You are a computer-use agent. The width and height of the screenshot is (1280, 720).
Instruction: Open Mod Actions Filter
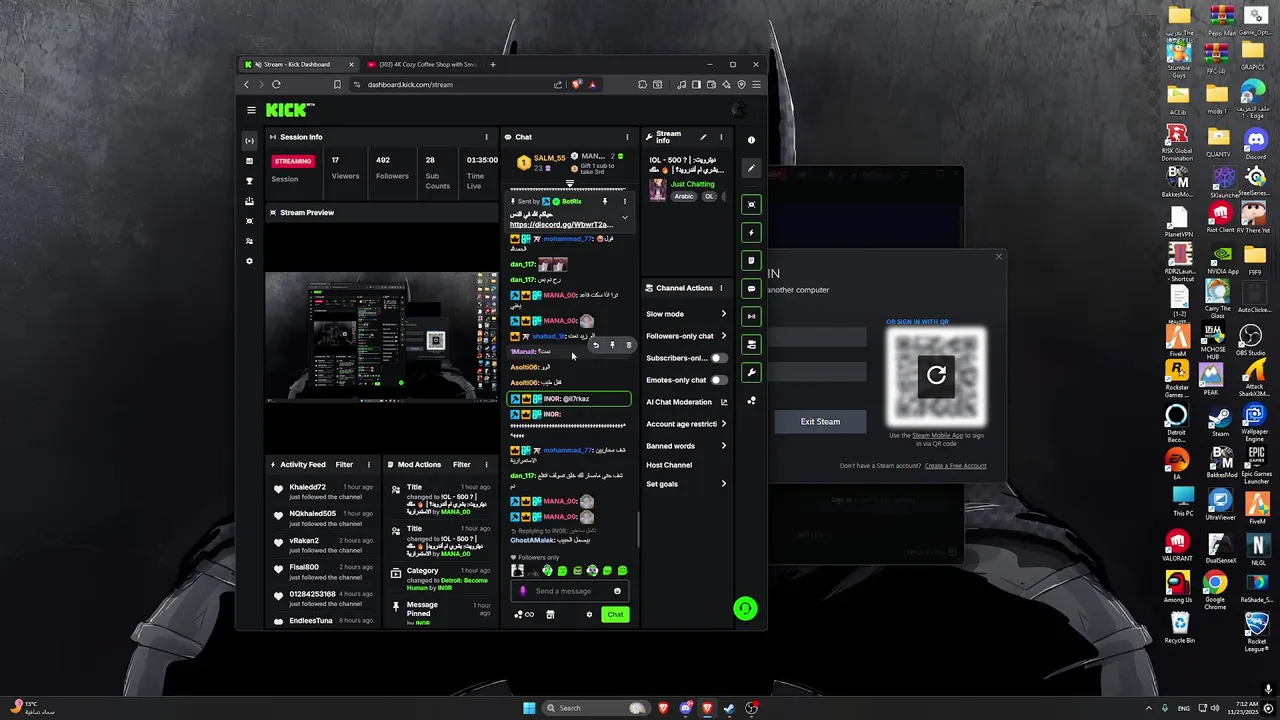tap(462, 464)
